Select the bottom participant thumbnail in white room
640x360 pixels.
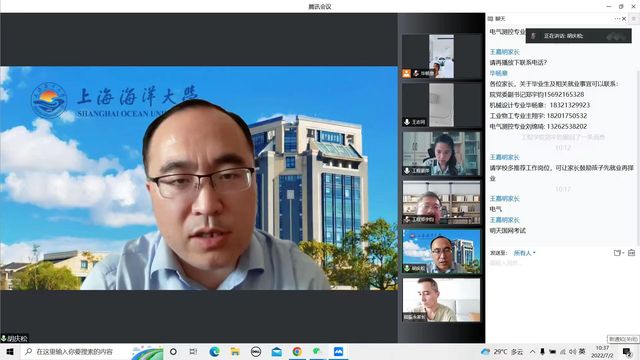tap(441, 300)
